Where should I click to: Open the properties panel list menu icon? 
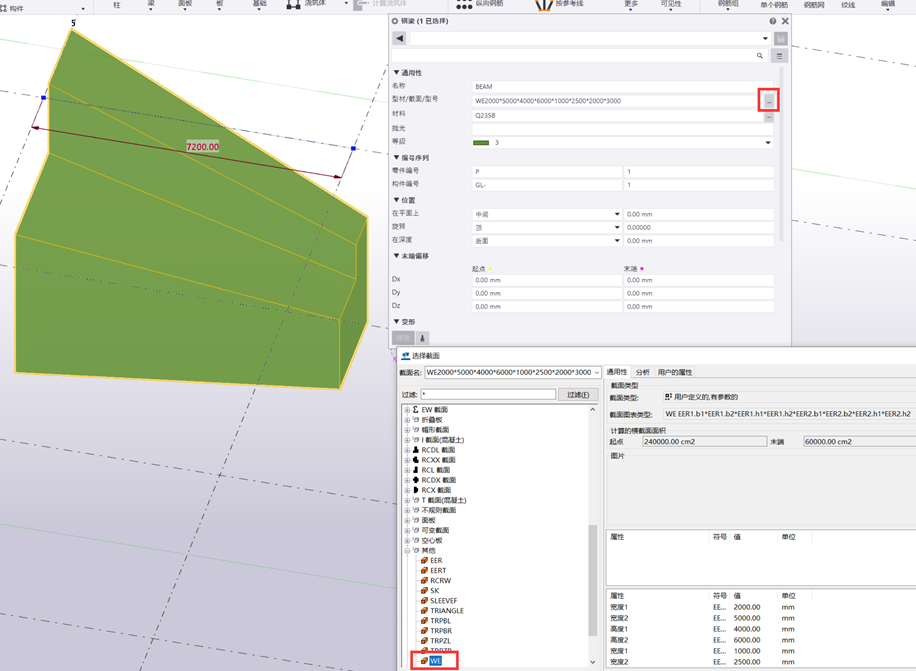[x=779, y=56]
